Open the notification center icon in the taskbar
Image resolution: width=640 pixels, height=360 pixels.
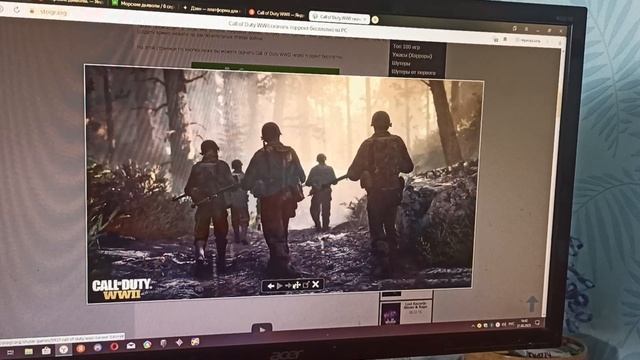tap(537, 323)
